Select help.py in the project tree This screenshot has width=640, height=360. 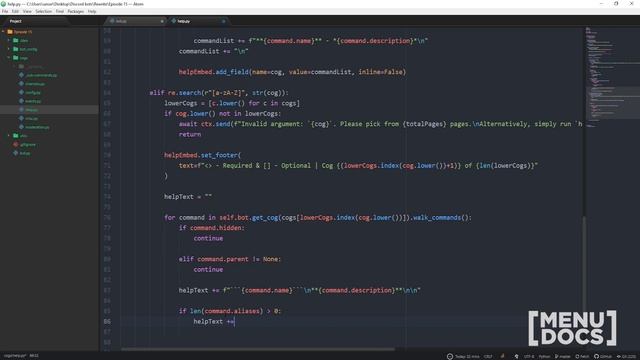31,110
